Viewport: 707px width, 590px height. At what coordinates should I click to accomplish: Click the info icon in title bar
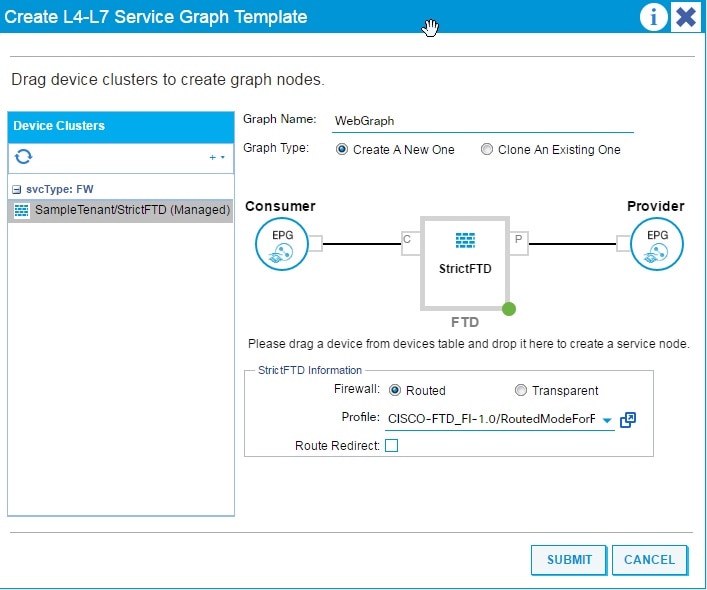coord(653,17)
